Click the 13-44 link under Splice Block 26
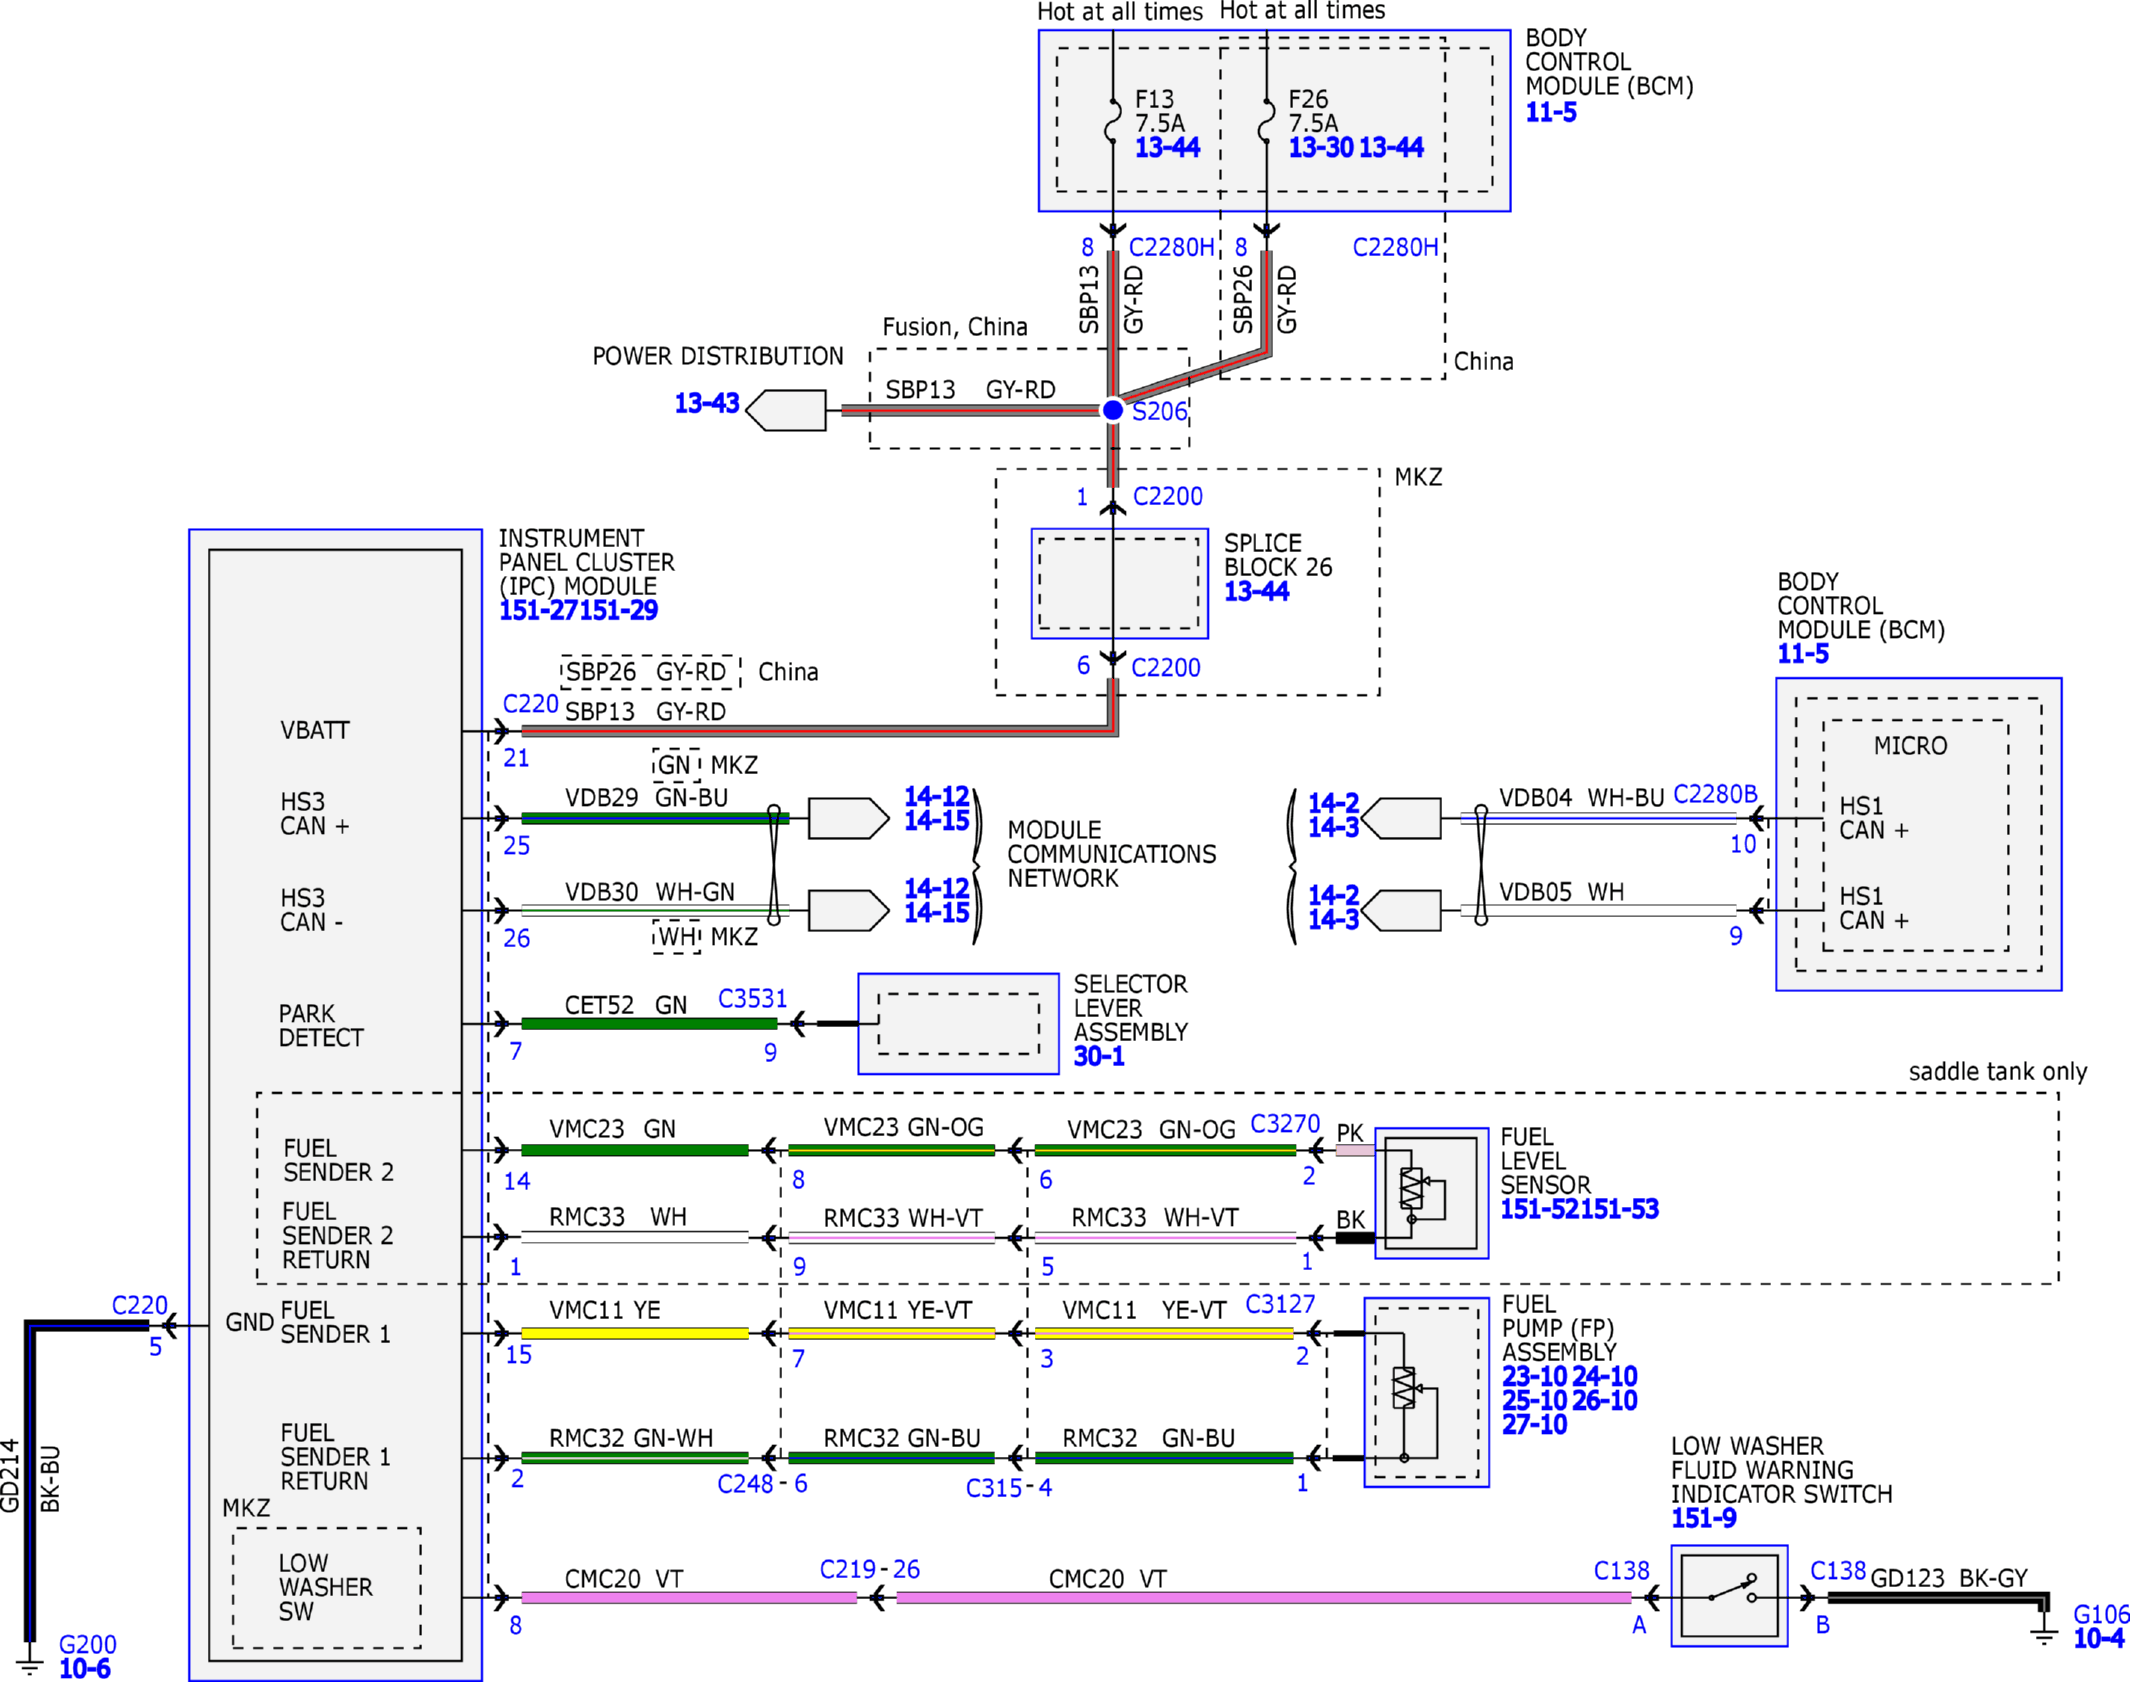 1256,591
